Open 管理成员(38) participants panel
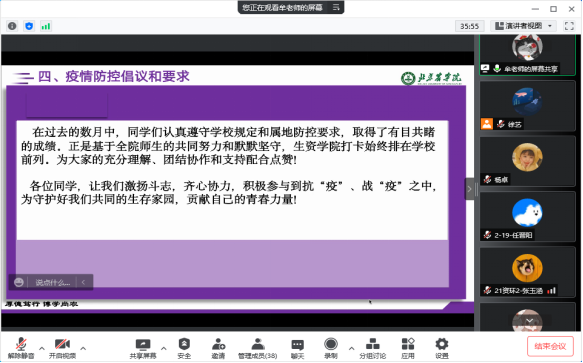 click(258, 348)
